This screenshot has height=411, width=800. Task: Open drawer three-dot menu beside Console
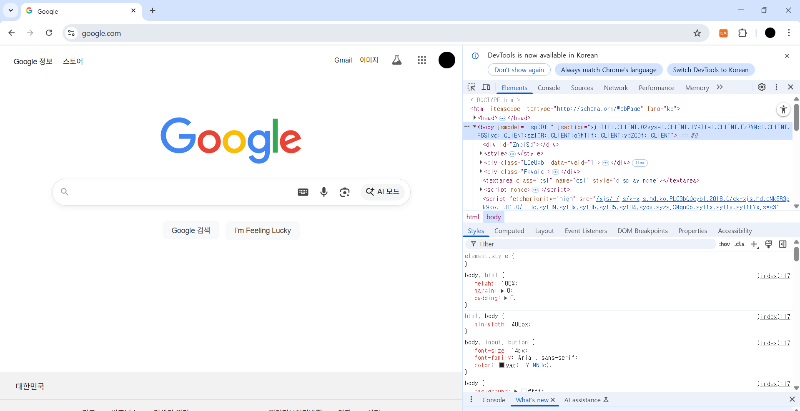coord(471,399)
